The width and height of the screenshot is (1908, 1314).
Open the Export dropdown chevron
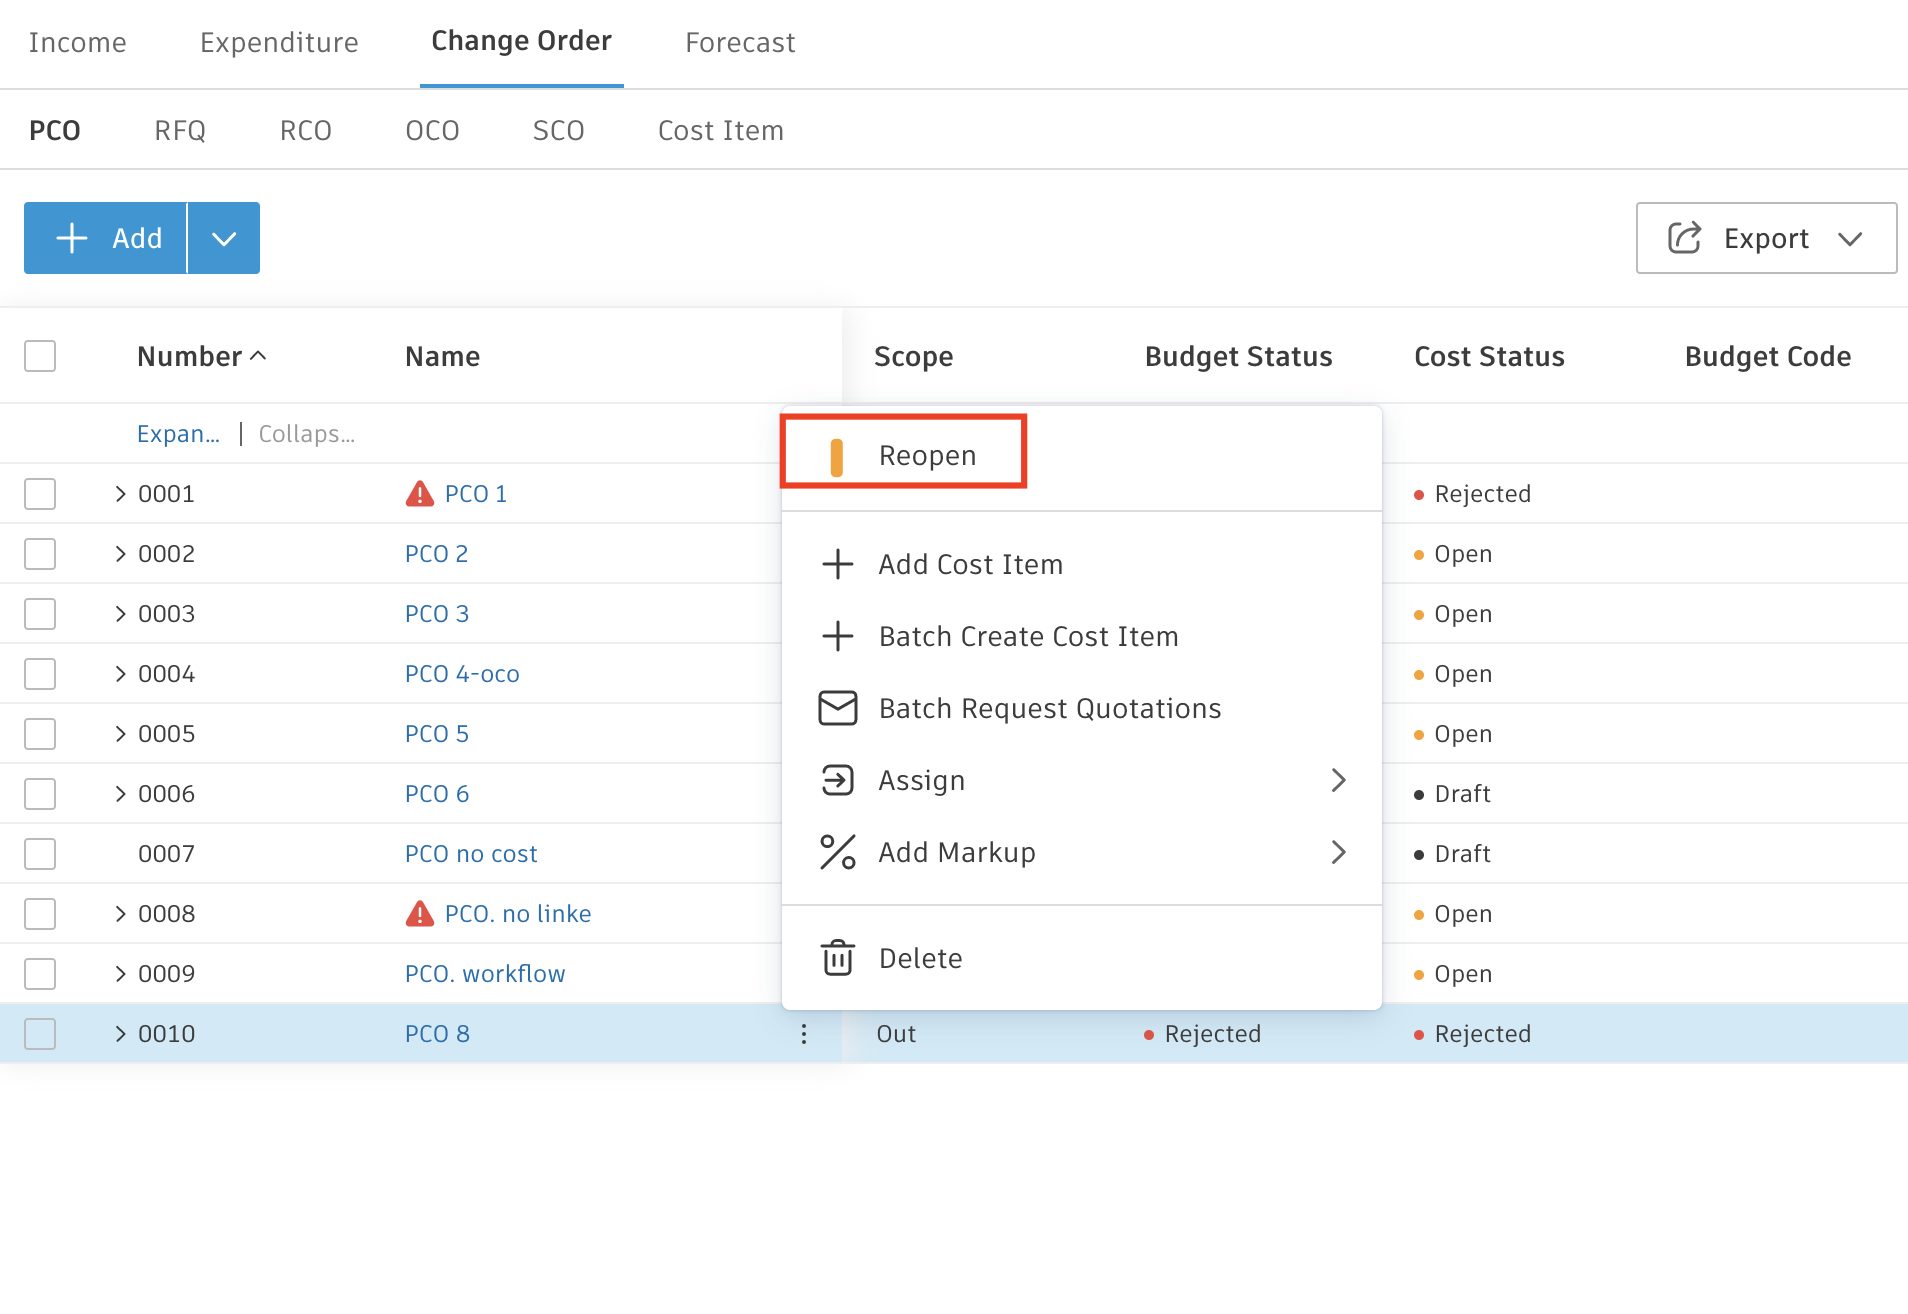tap(1851, 238)
